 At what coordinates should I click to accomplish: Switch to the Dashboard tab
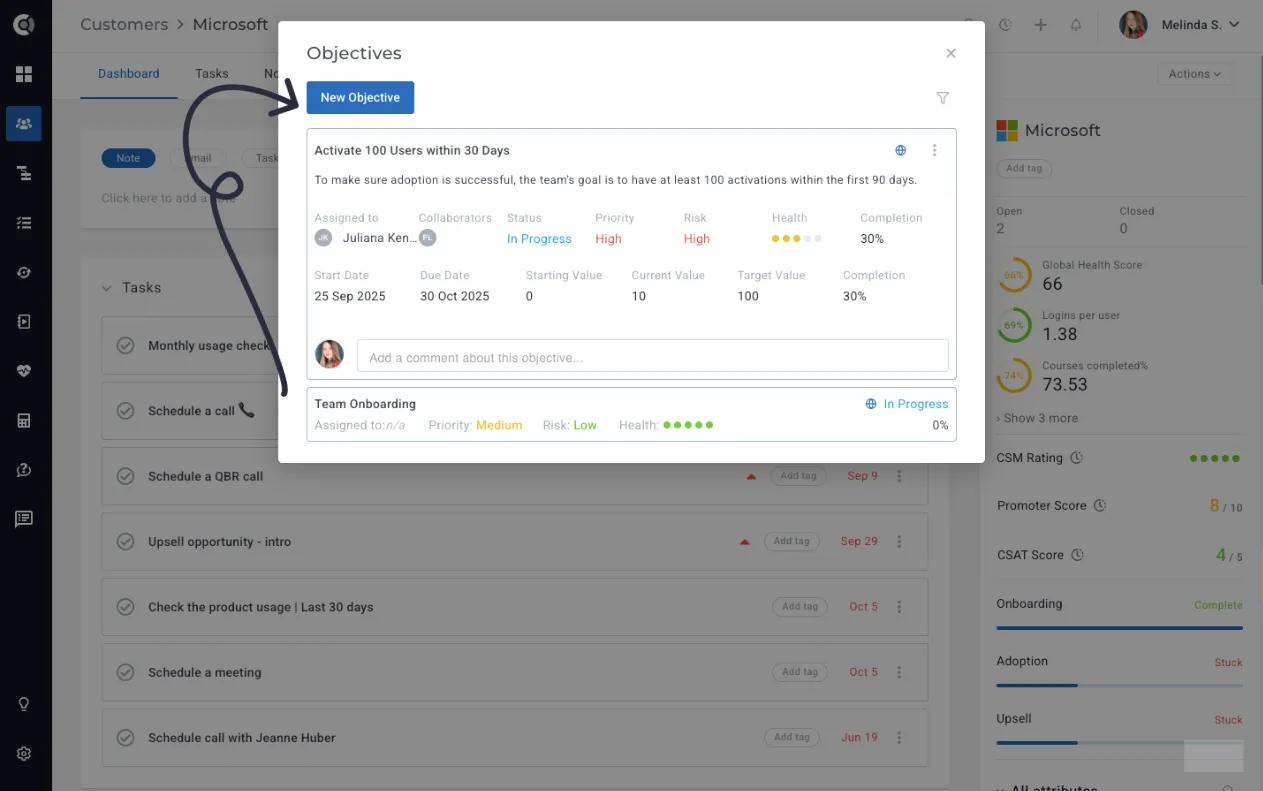tap(129, 74)
